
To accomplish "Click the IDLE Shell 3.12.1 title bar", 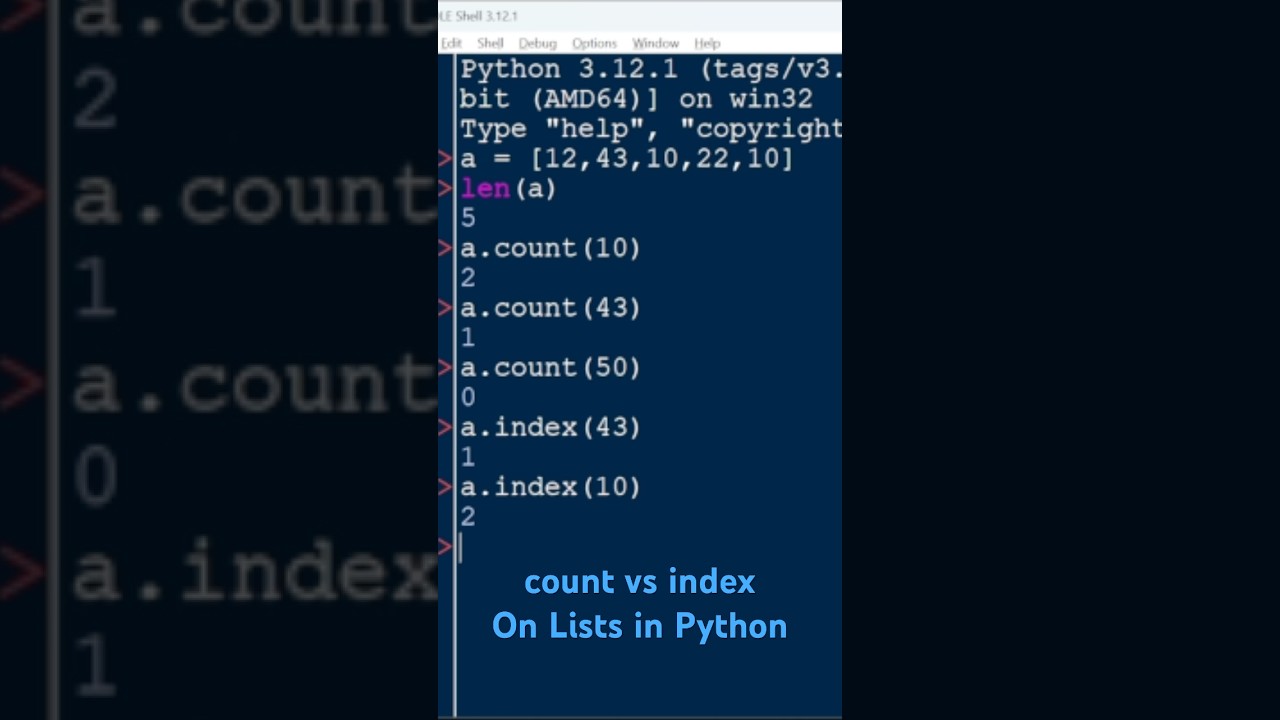I will 640,16.
